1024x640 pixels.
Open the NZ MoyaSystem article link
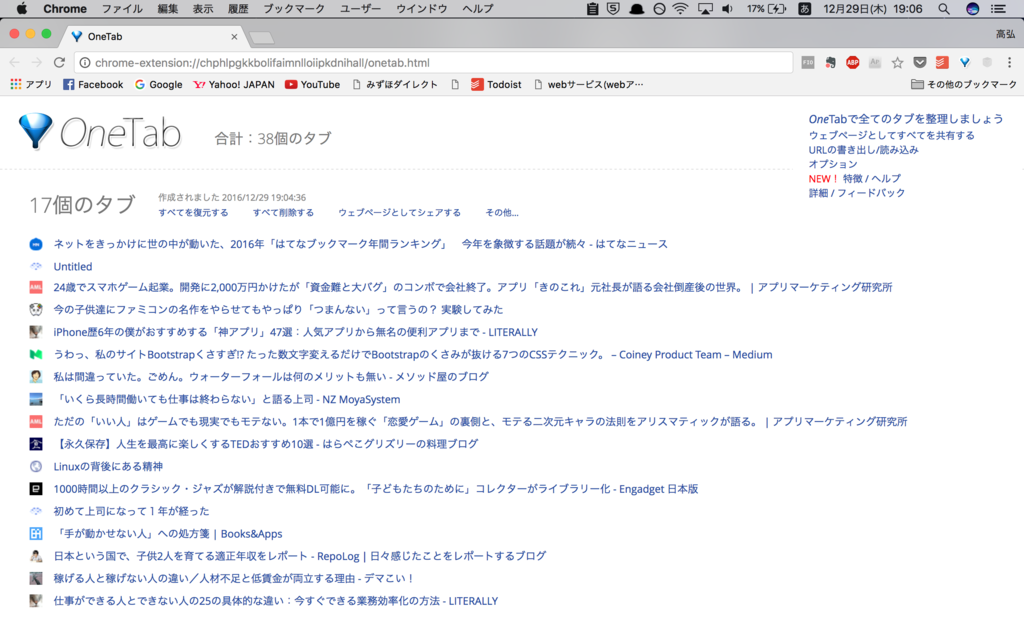click(227, 399)
